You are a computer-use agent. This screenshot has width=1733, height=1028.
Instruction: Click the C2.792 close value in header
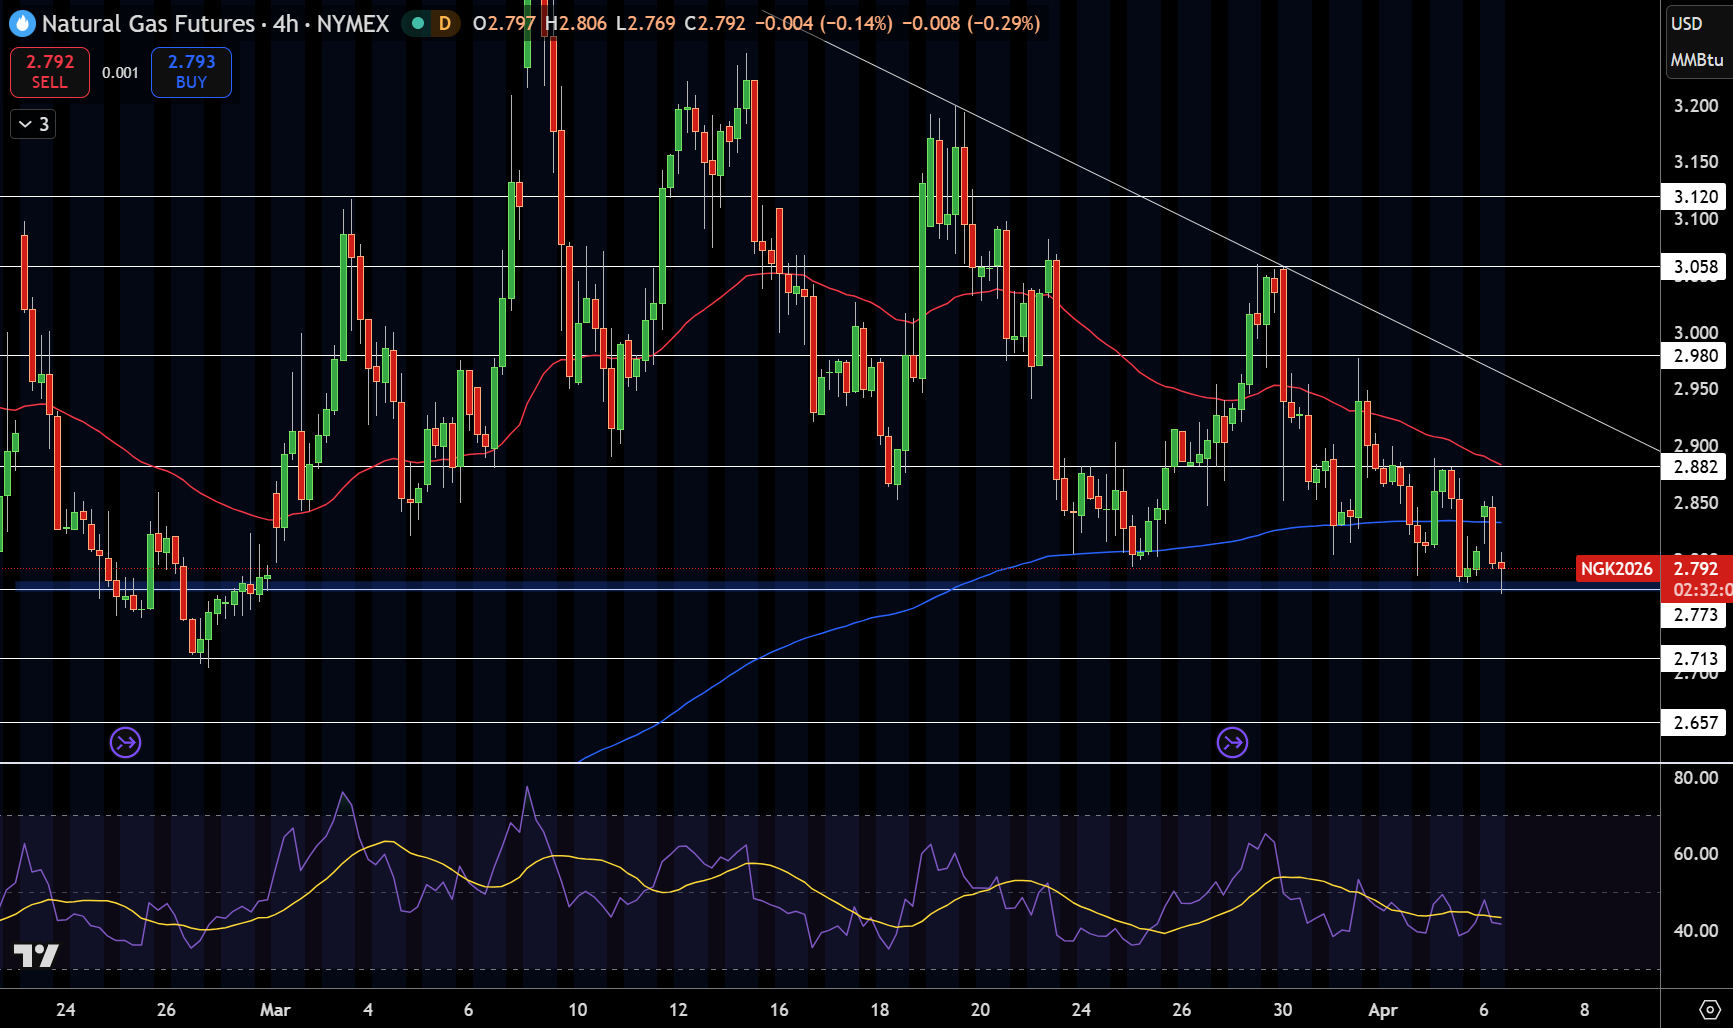(x=715, y=23)
